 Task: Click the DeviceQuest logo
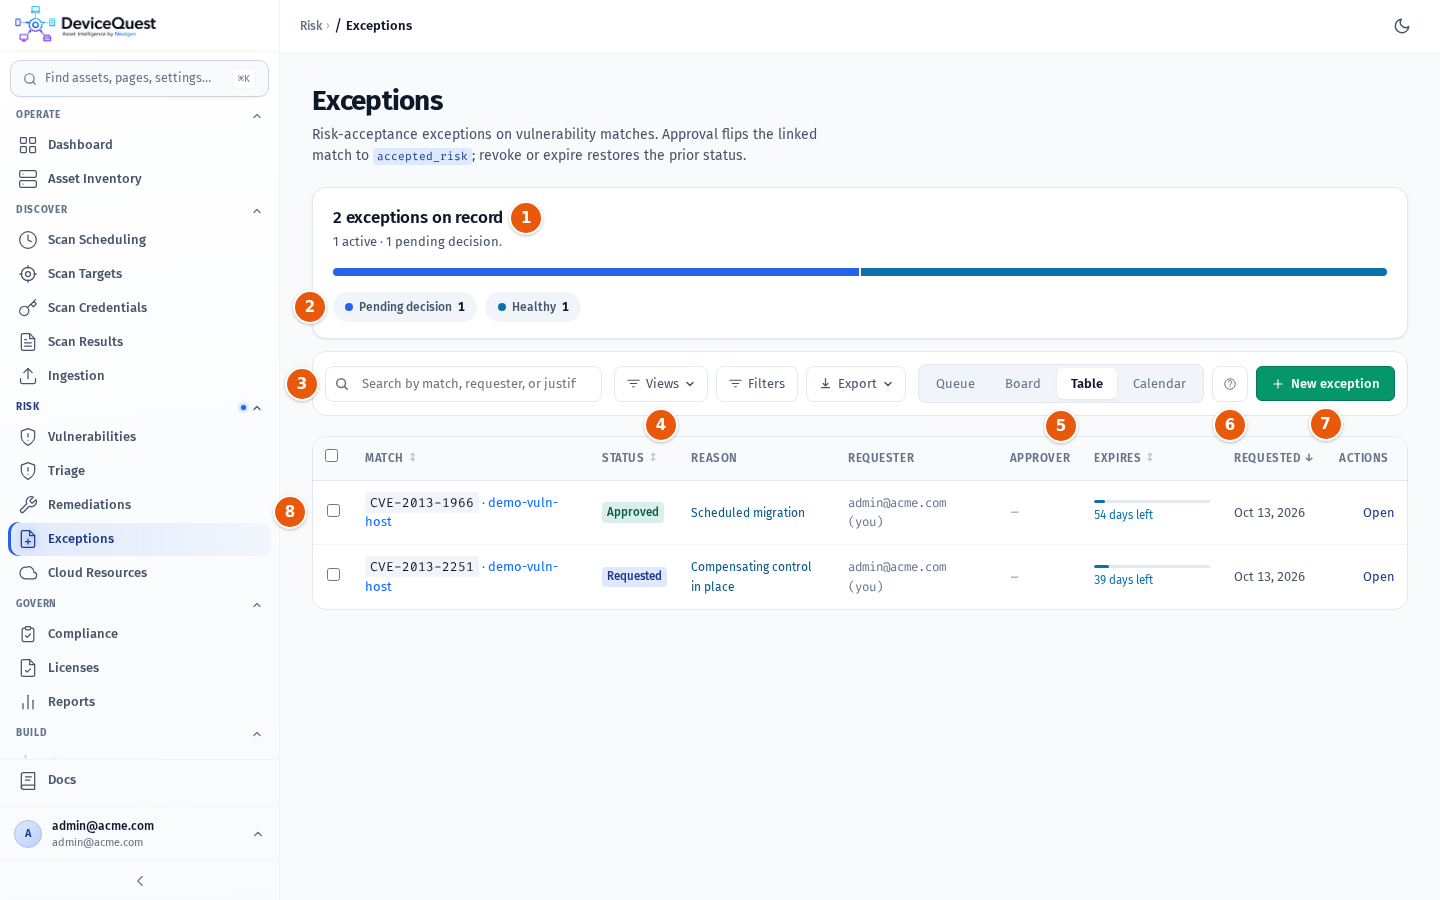pos(86,25)
